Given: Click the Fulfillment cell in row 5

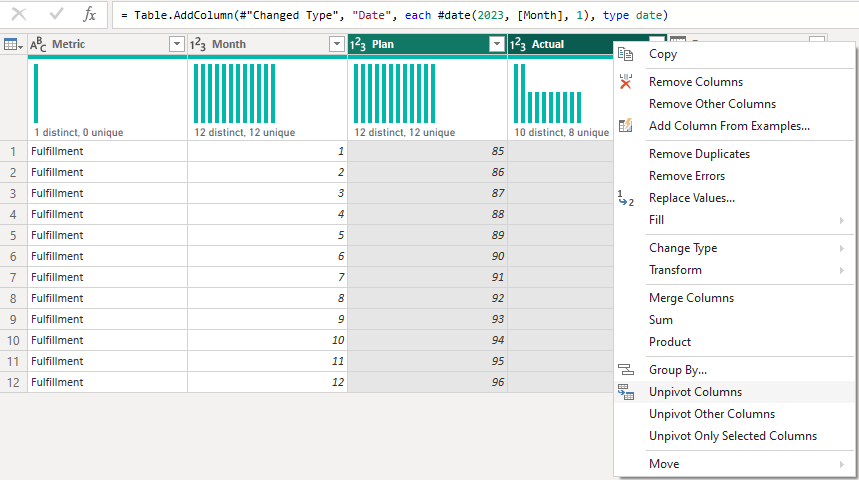Looking at the screenshot, I should point(107,235).
